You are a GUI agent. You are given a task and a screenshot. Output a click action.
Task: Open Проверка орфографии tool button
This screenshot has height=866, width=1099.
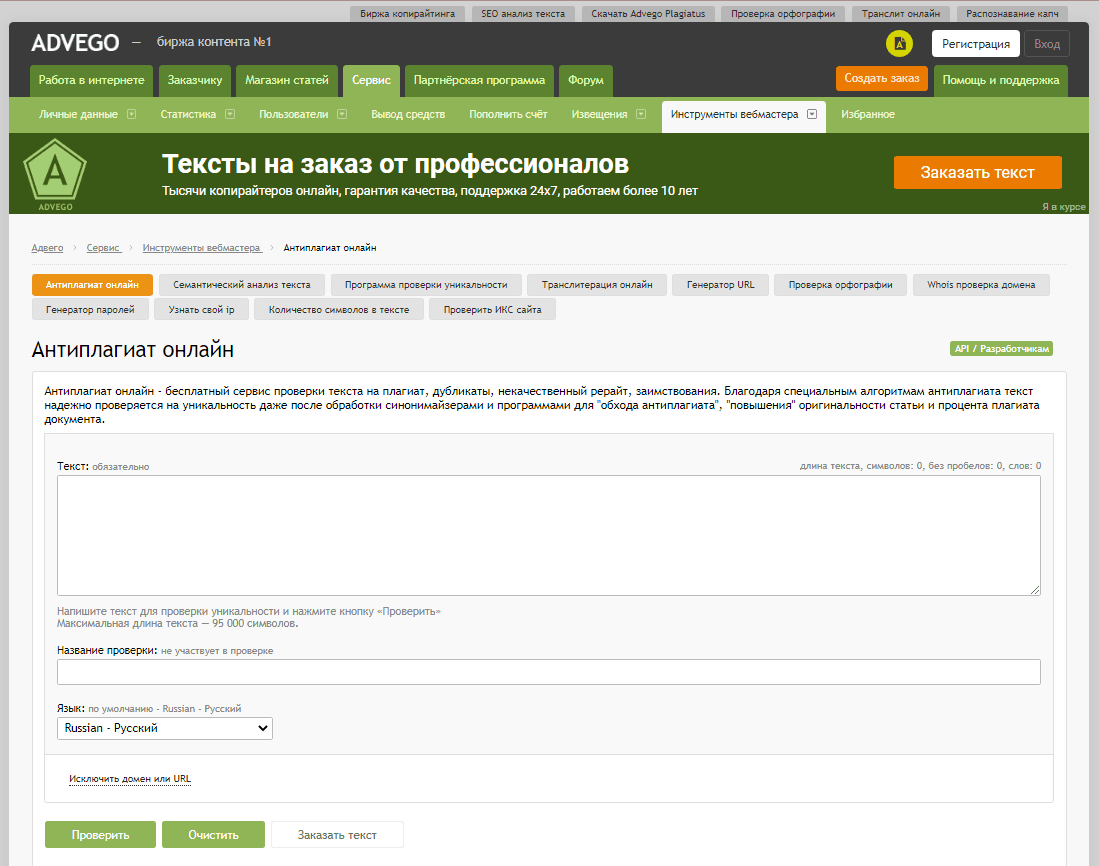coord(840,284)
